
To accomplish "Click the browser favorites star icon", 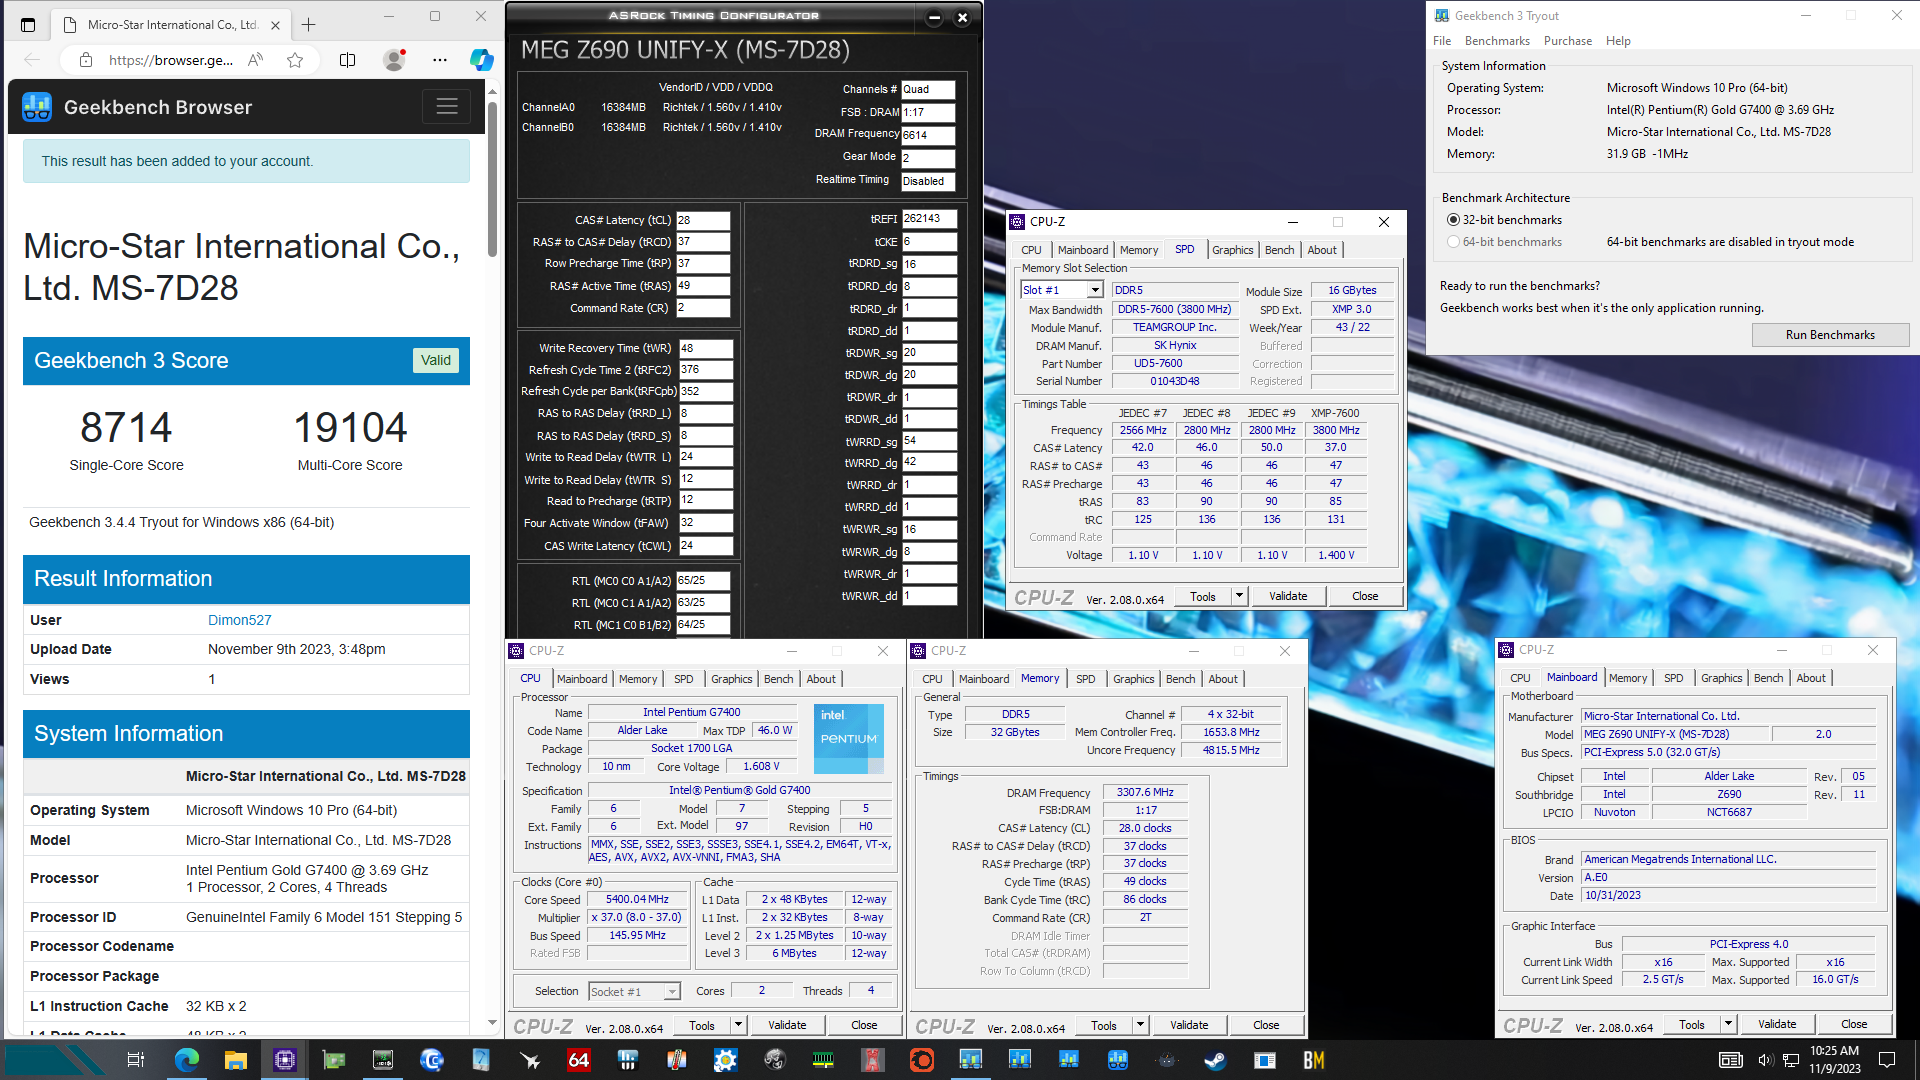I will [295, 60].
